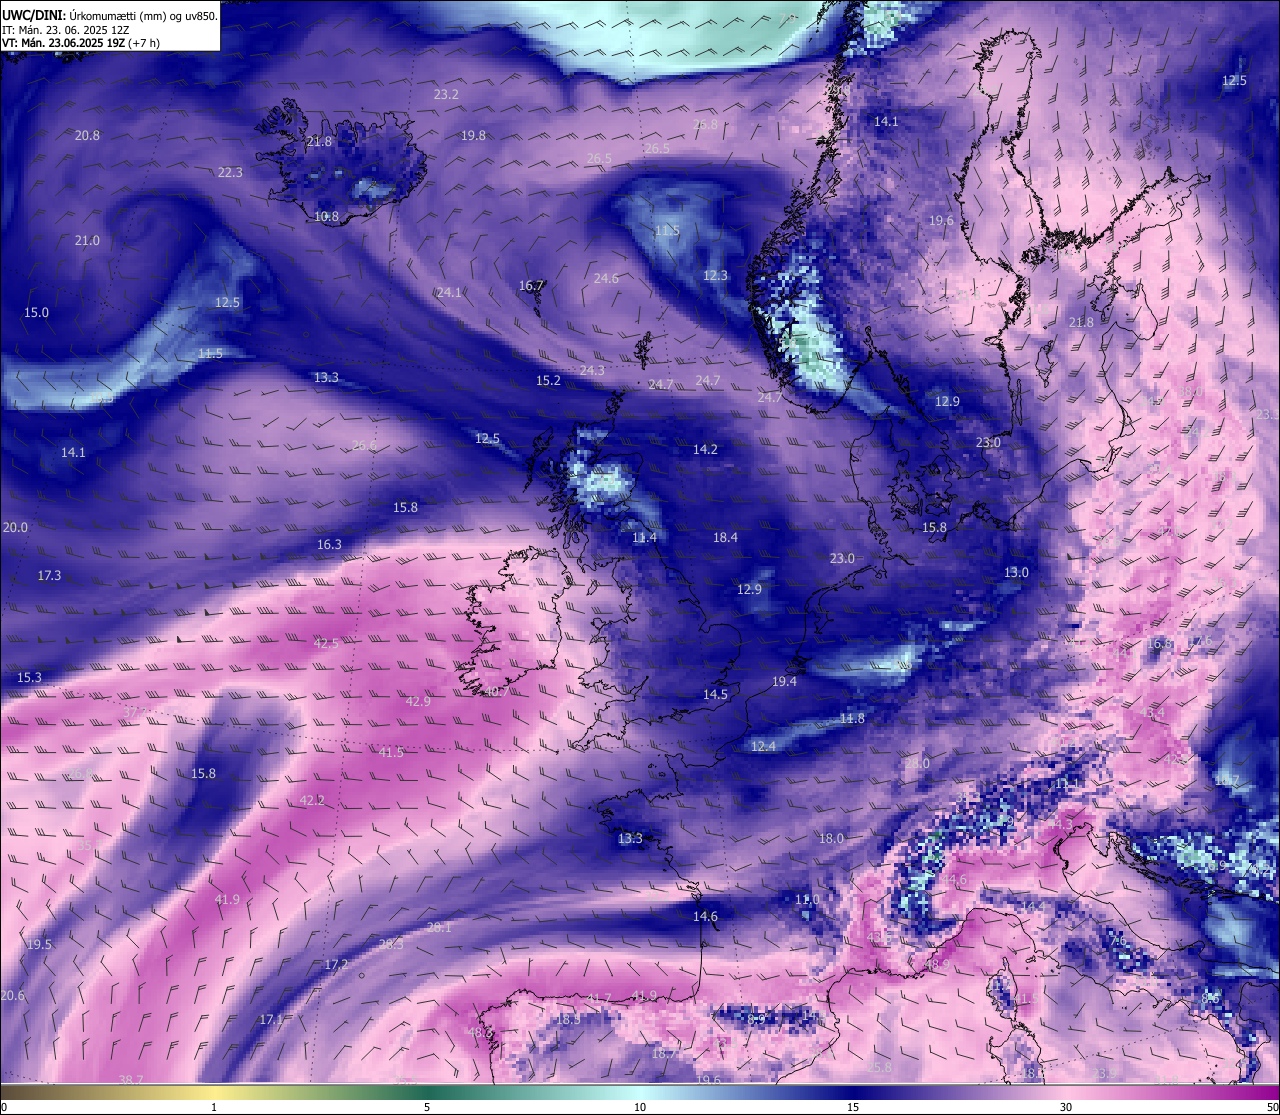This screenshot has height=1115, width=1280.
Task: Click the 20.6 value label
Action: coord(12,996)
